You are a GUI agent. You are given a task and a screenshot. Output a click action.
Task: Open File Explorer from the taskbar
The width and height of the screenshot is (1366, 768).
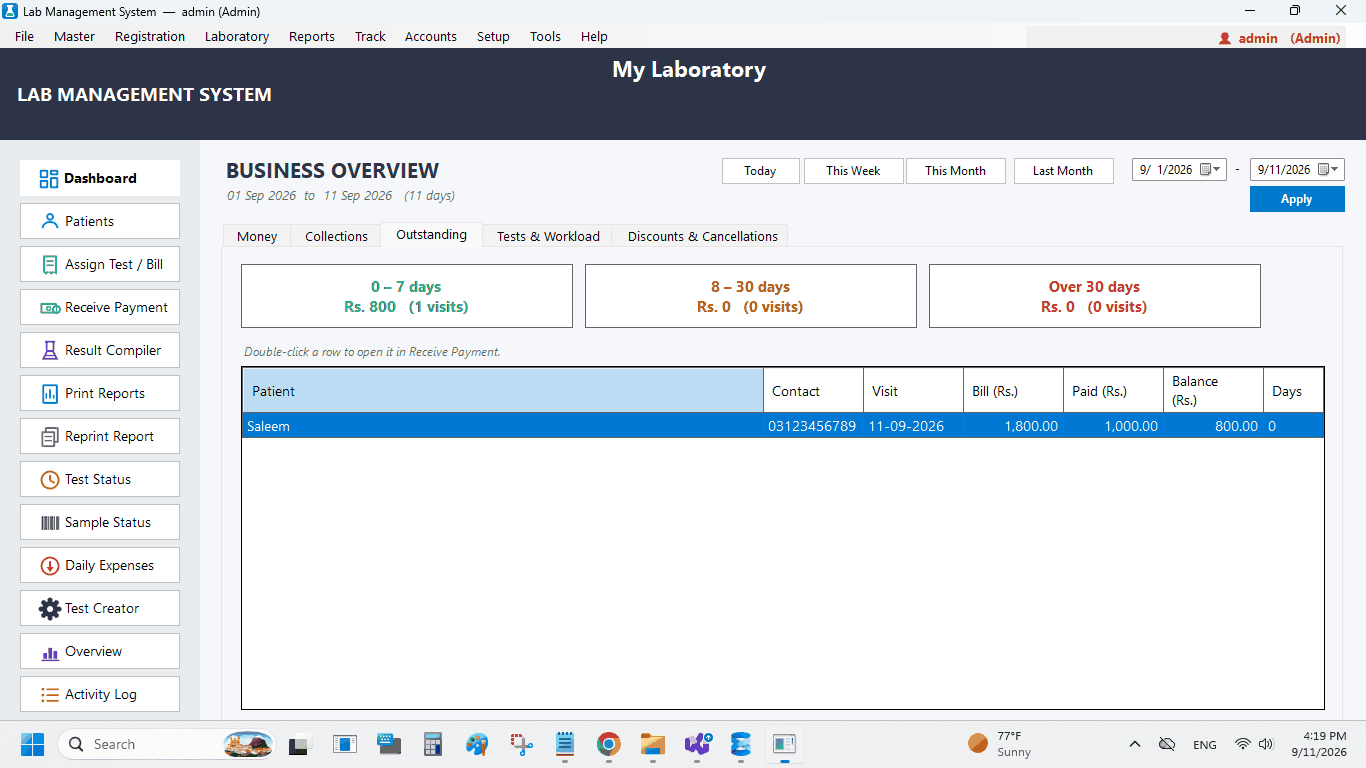click(x=653, y=744)
